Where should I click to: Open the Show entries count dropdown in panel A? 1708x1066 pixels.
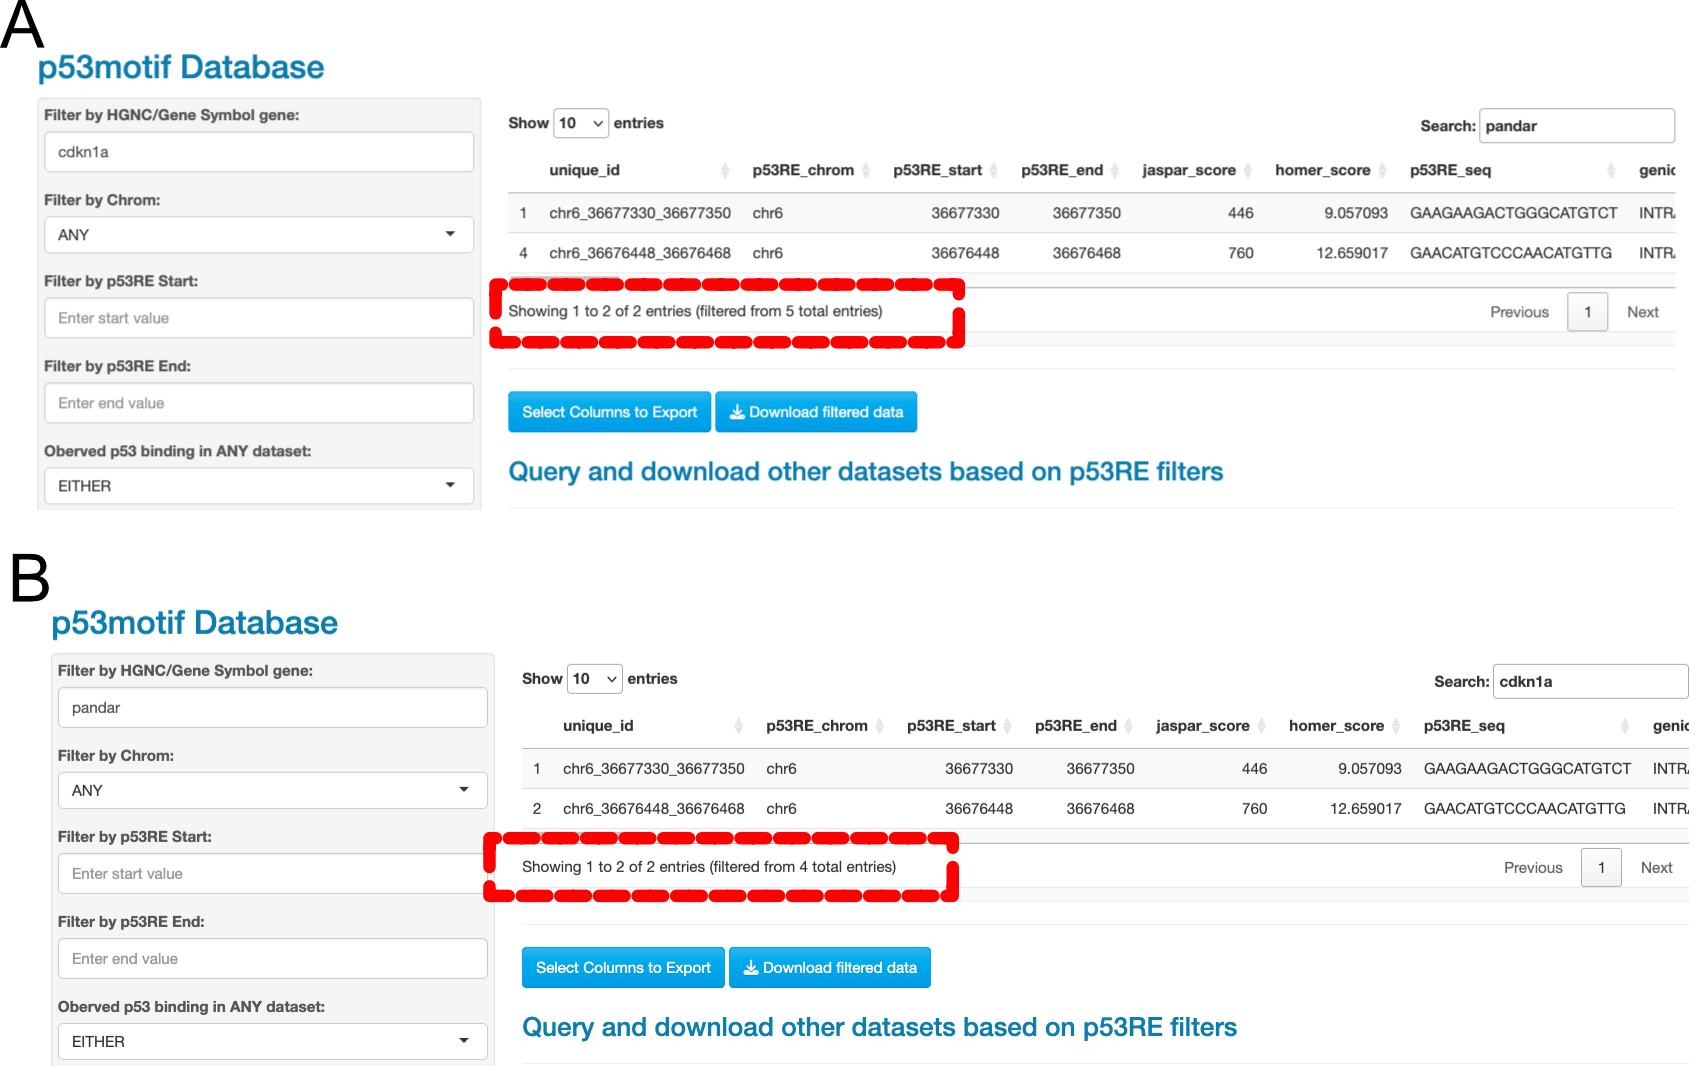point(581,123)
